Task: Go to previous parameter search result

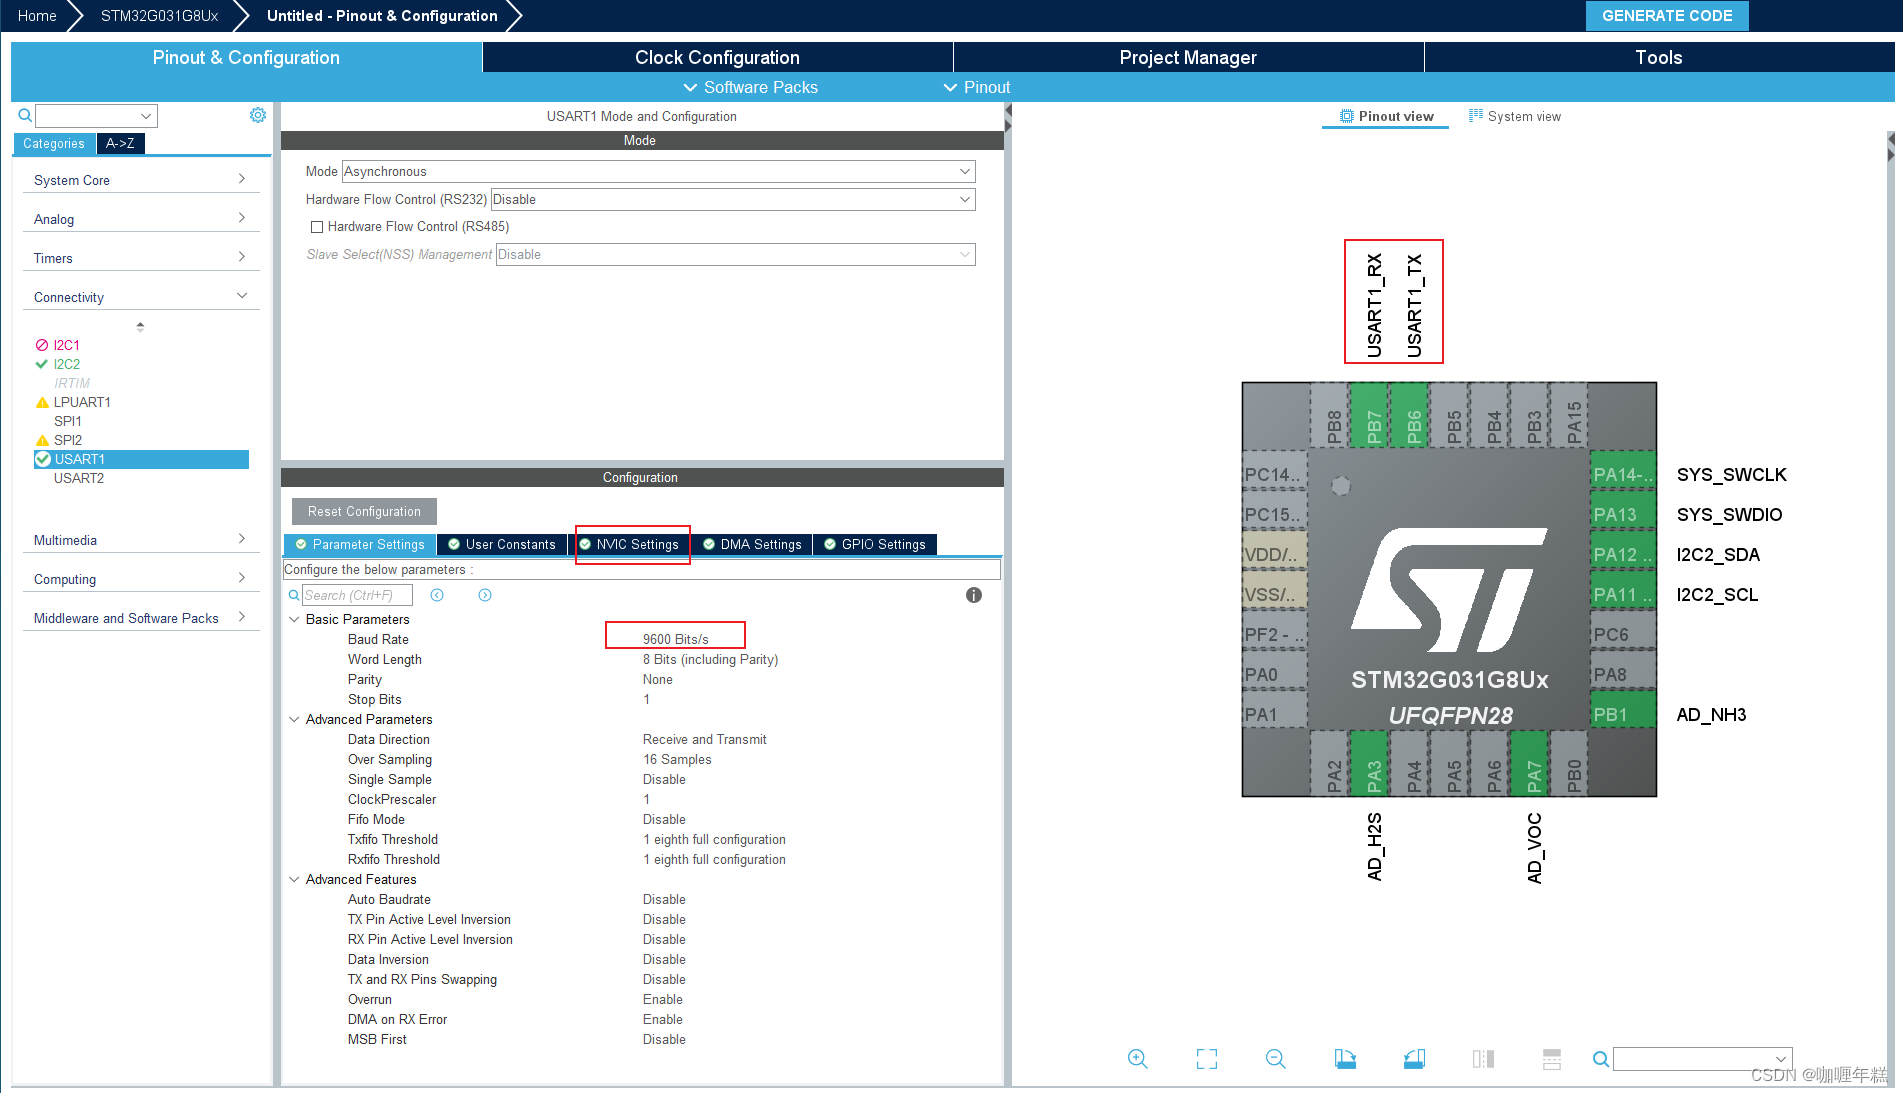Action: (437, 595)
